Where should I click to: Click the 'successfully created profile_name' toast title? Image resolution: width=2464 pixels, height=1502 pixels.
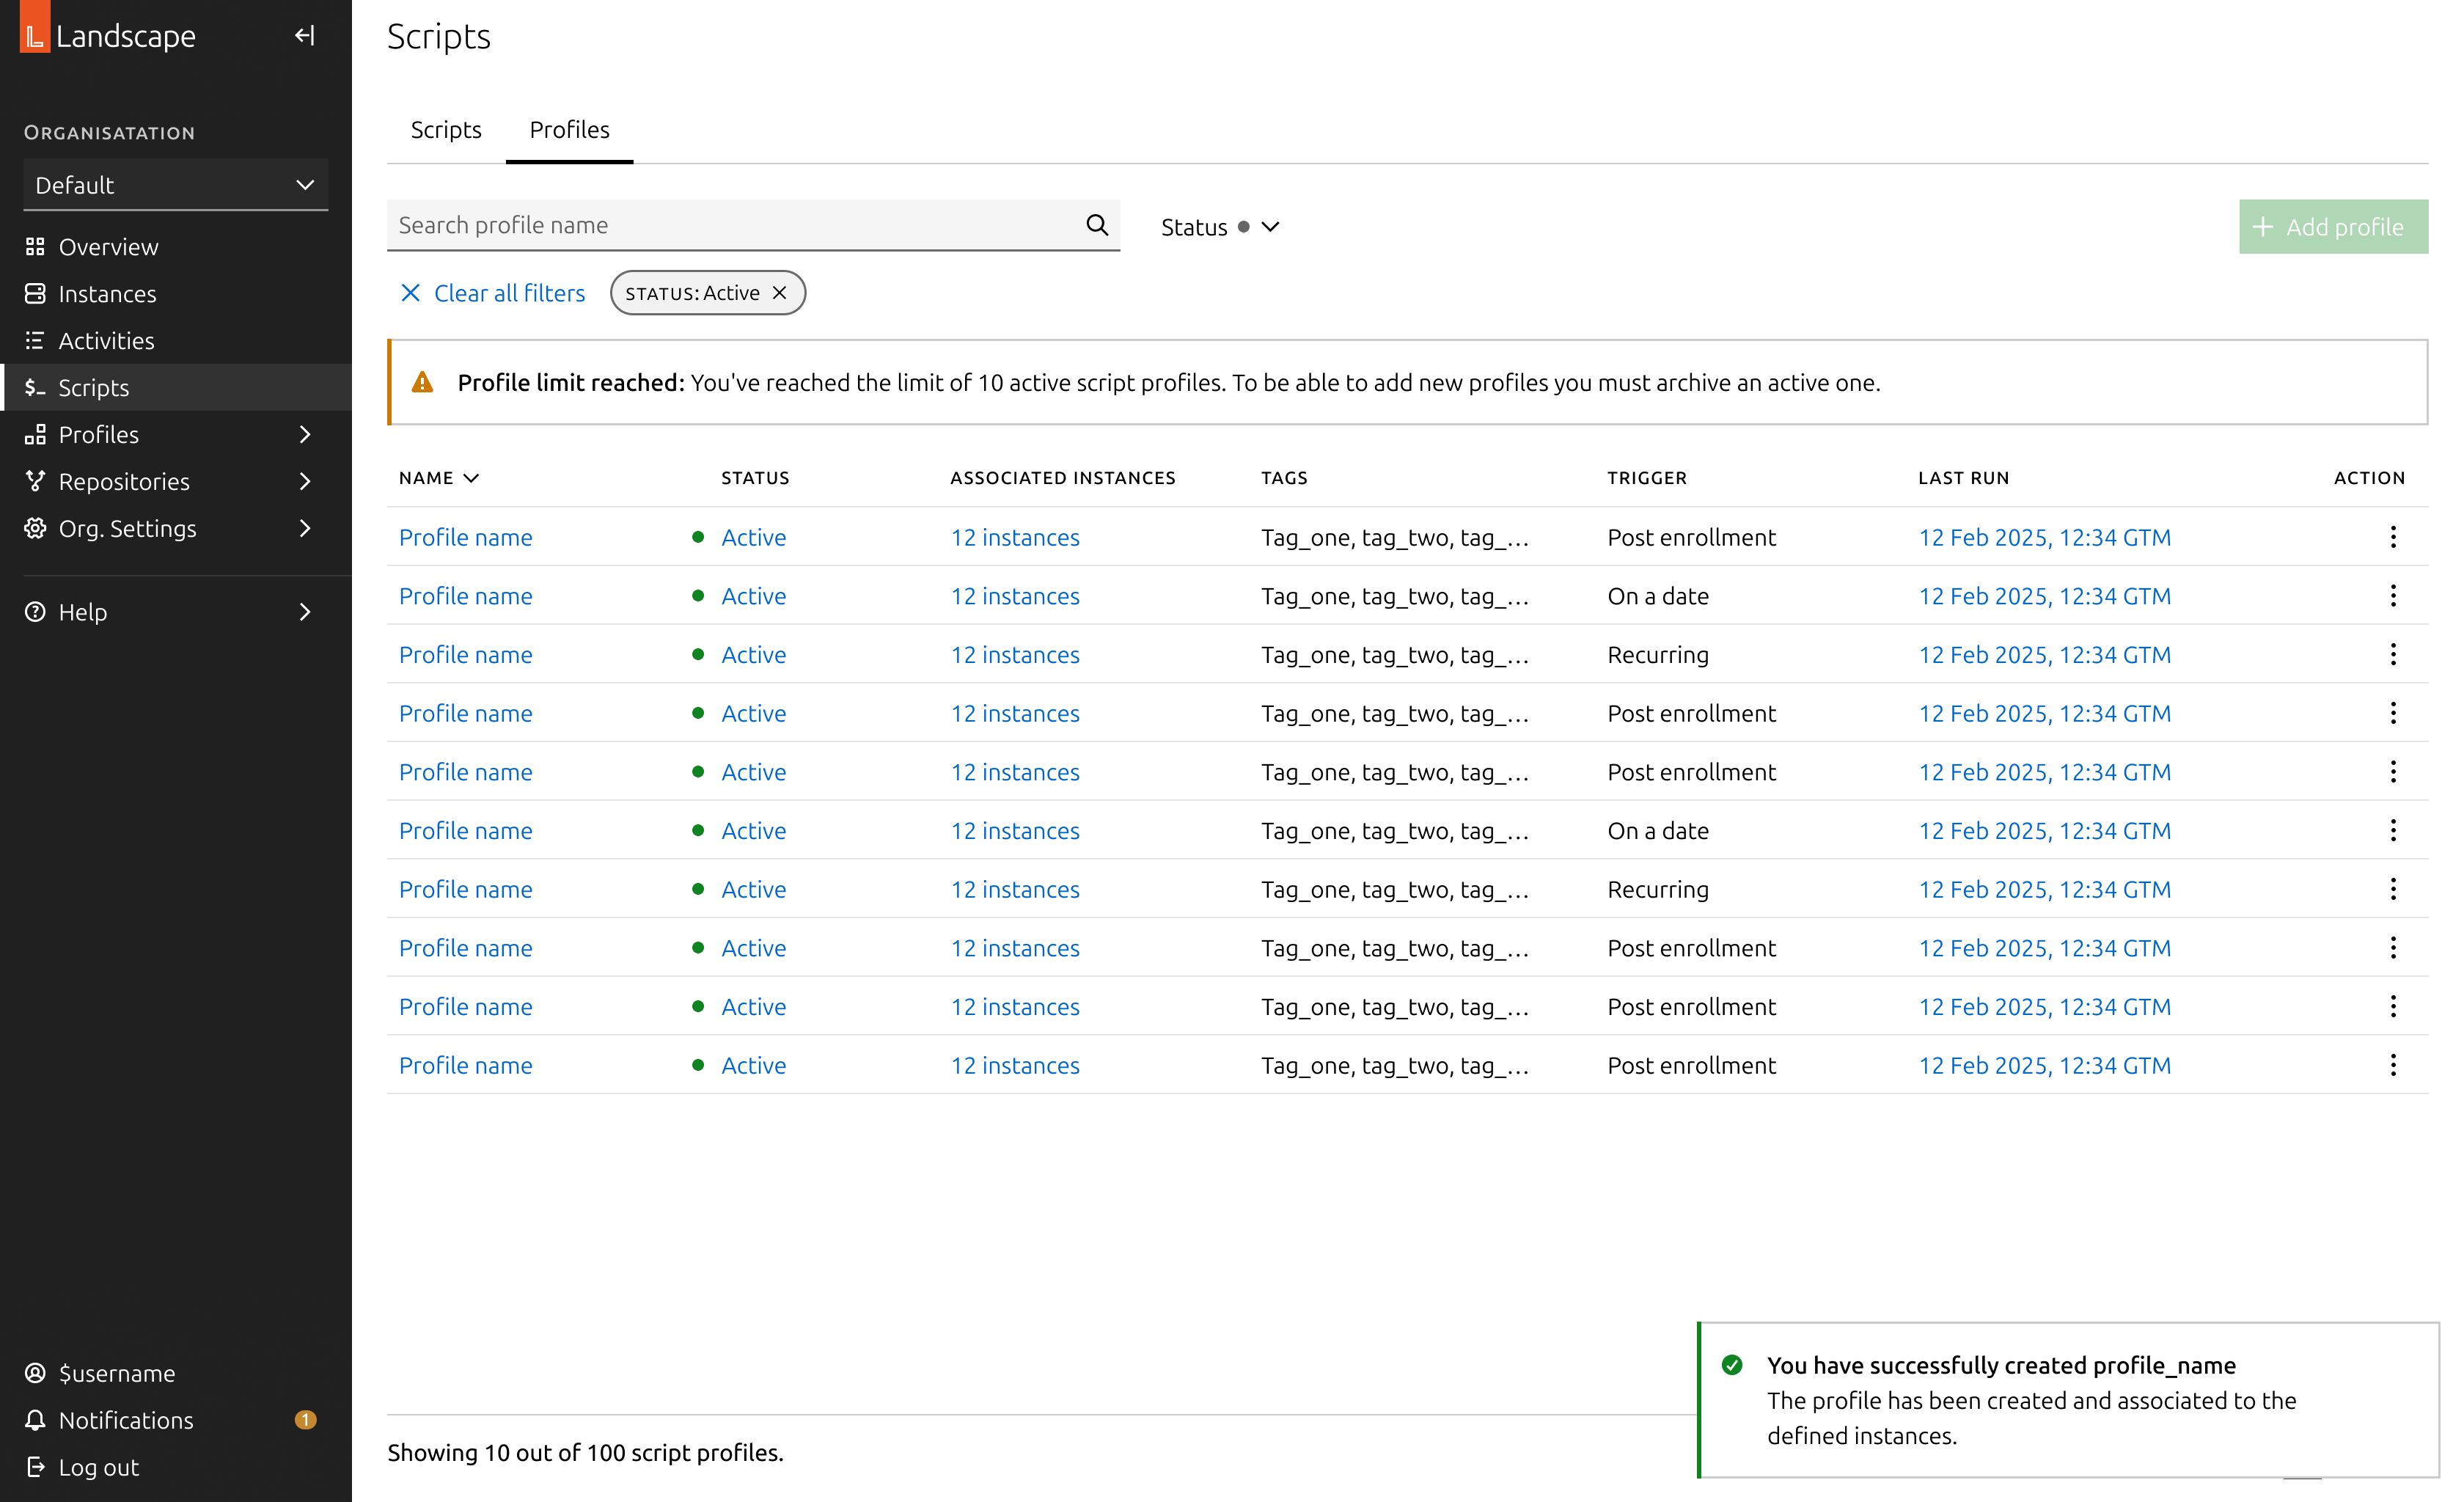tap(2001, 1365)
